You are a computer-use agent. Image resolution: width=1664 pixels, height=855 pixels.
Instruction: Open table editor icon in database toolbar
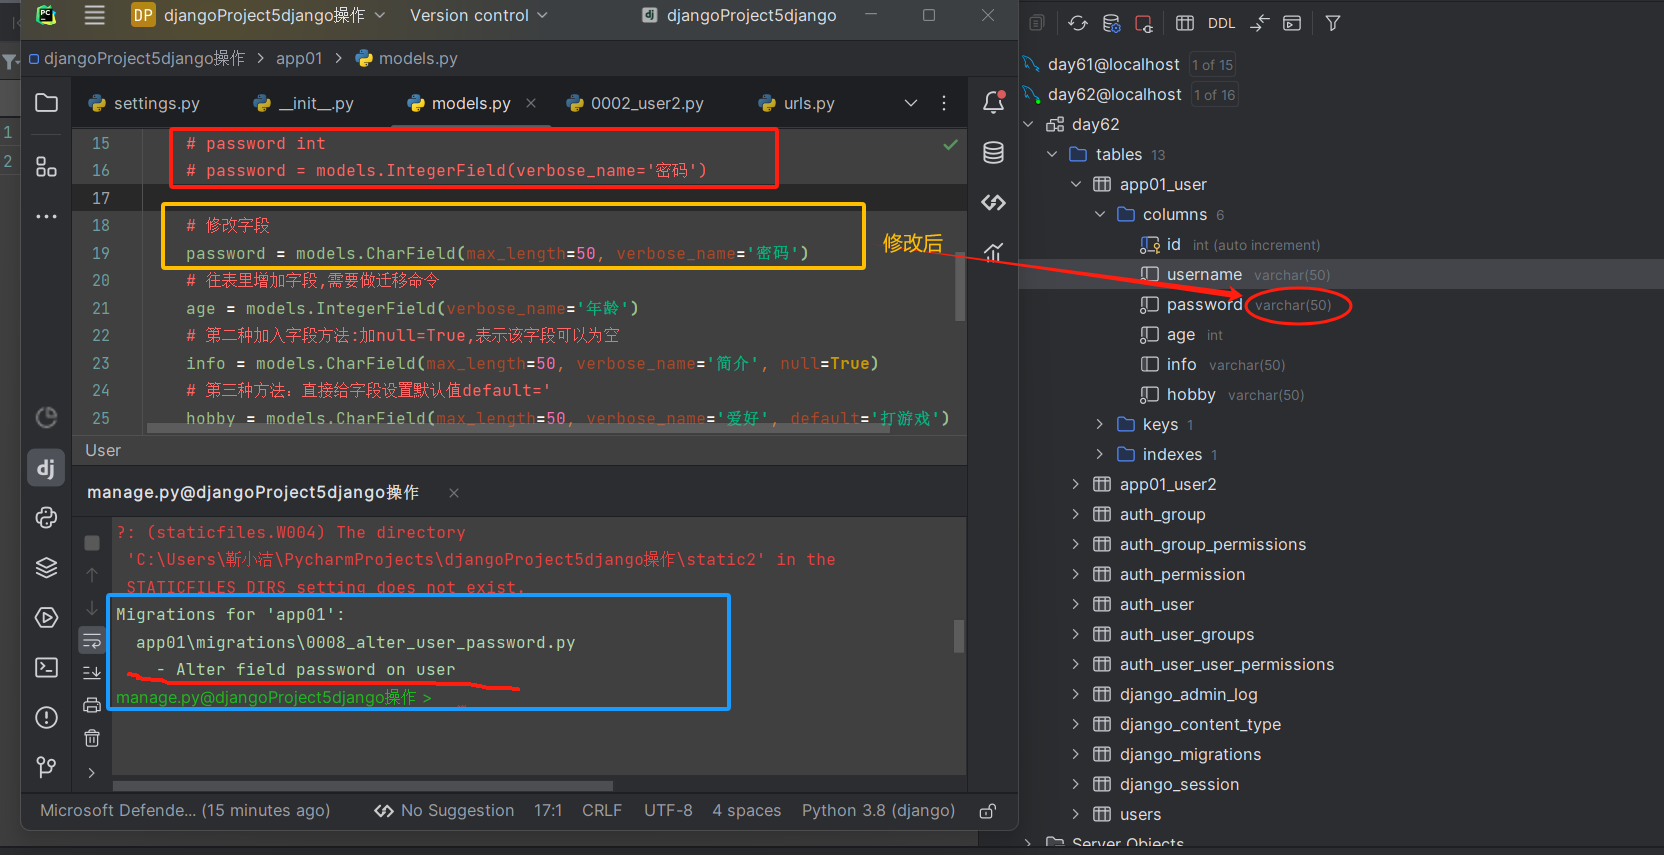[x=1185, y=23]
